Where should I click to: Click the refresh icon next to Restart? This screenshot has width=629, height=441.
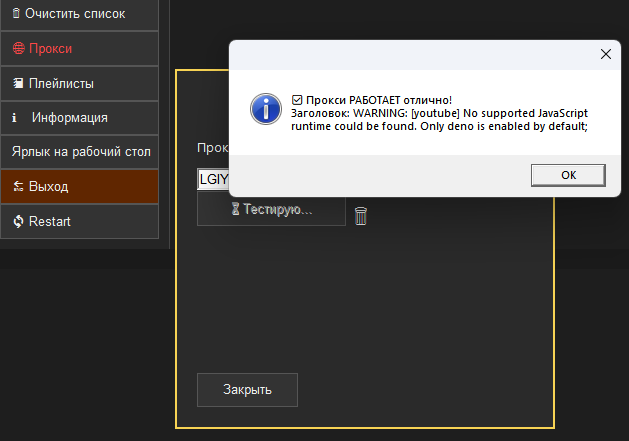pos(18,221)
